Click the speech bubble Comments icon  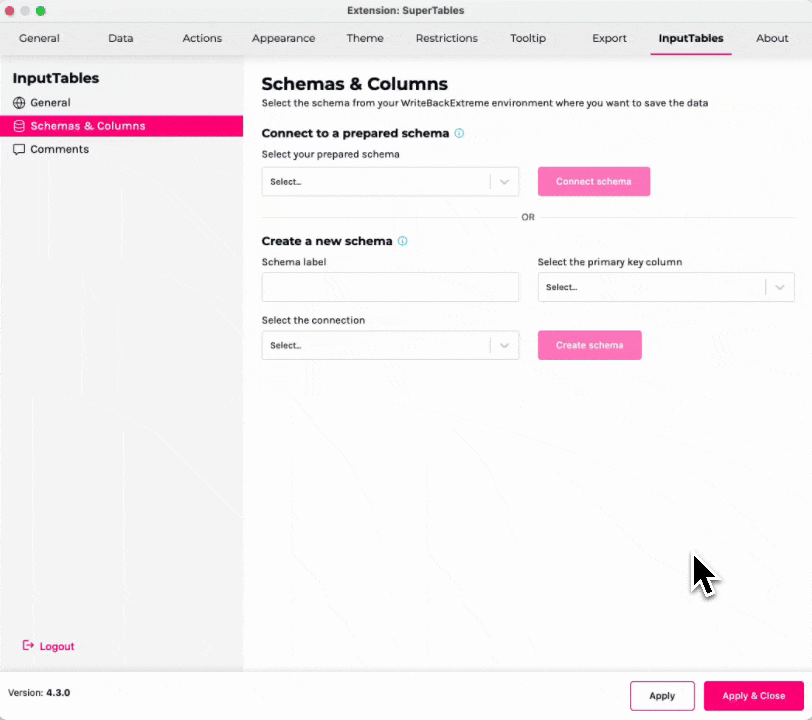coord(19,150)
